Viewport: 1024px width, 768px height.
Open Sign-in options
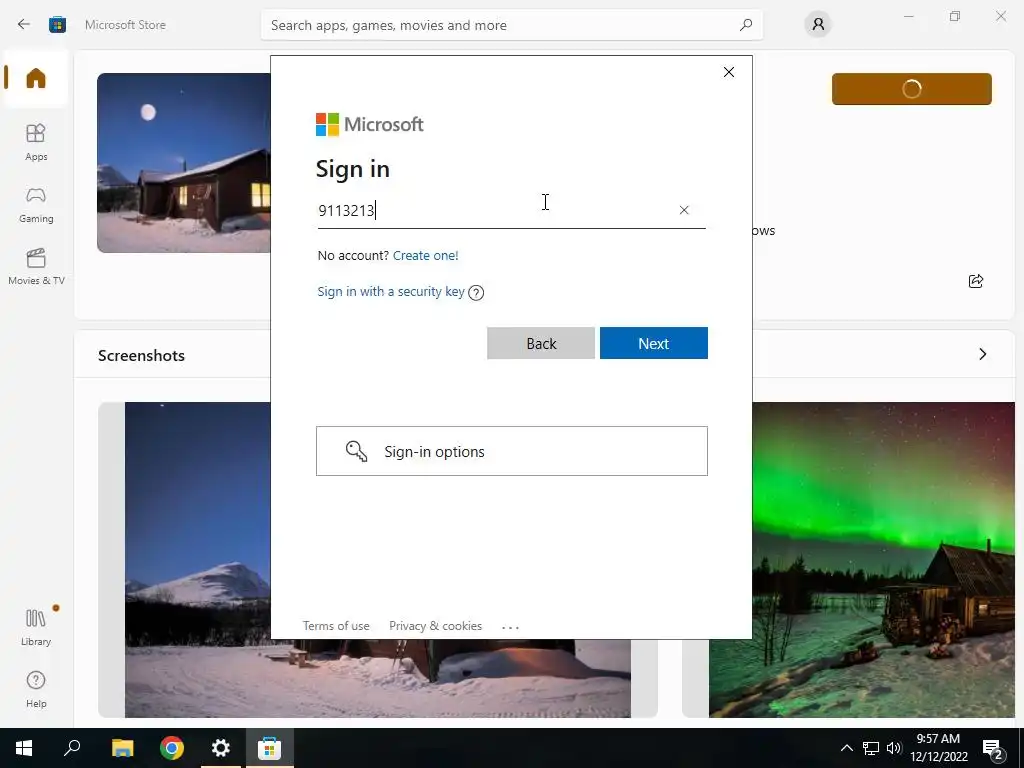point(512,451)
